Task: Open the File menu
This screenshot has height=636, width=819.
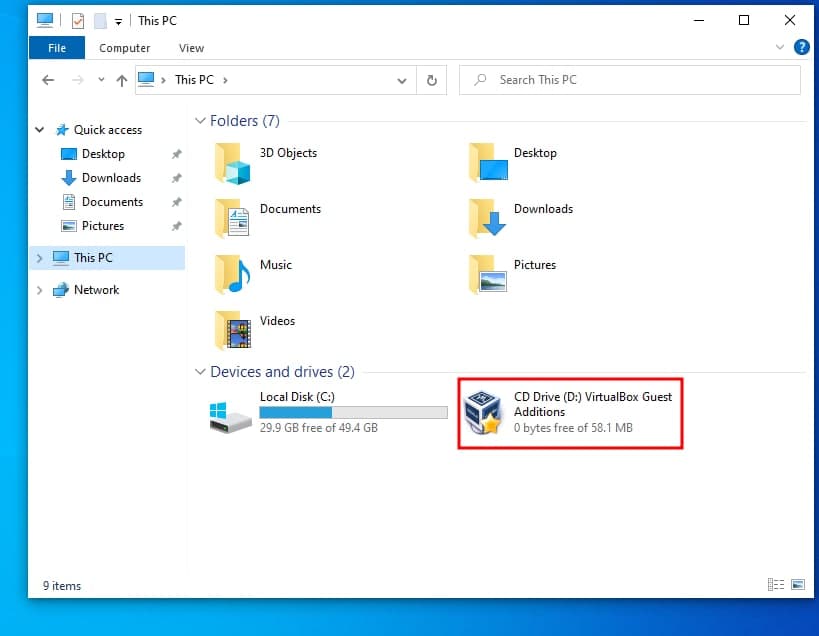Action: click(x=57, y=48)
